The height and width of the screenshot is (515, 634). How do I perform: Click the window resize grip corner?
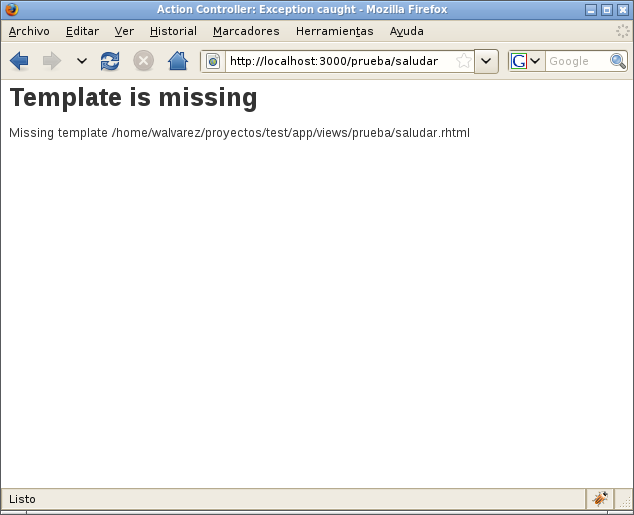point(625,501)
